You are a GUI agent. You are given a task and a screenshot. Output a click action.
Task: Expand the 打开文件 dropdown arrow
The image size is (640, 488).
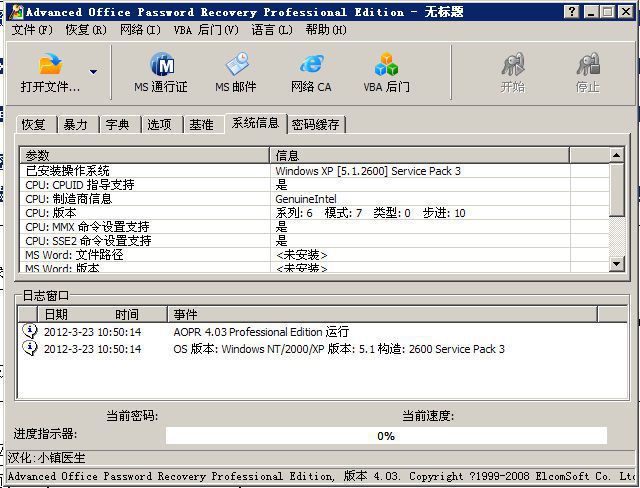pyautogui.click(x=93, y=72)
